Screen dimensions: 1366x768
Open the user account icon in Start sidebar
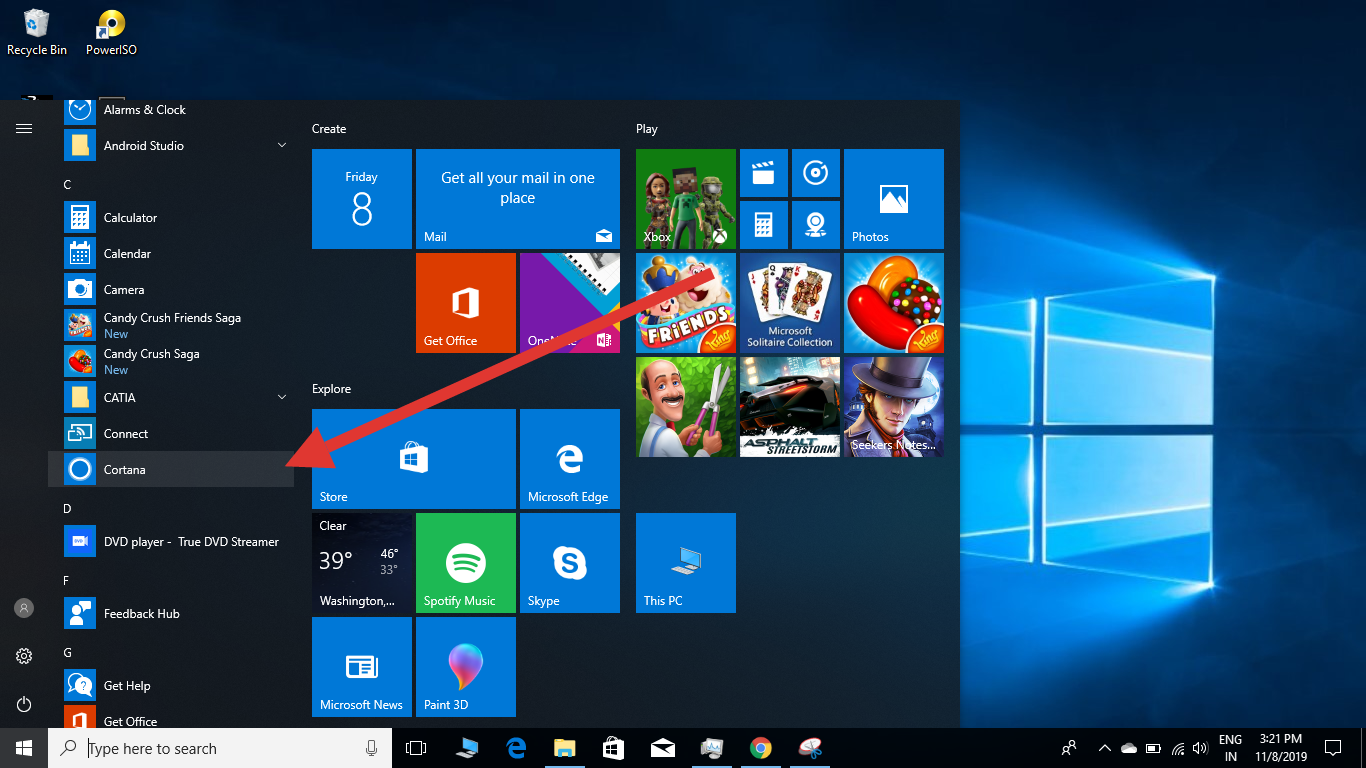tap(24, 608)
